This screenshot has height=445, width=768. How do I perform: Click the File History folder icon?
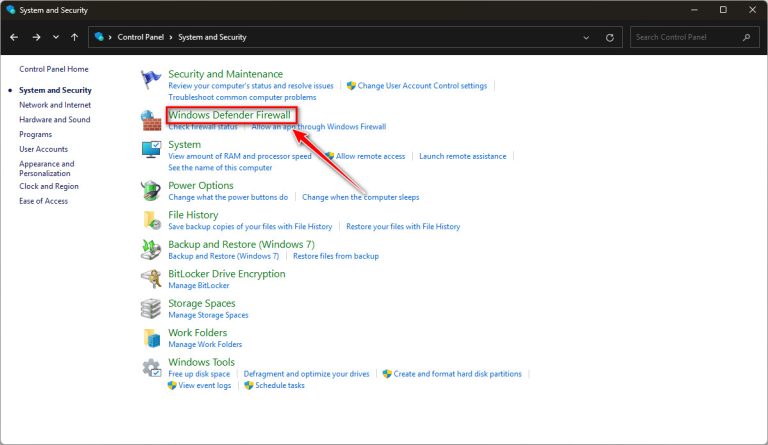pyautogui.click(x=151, y=220)
